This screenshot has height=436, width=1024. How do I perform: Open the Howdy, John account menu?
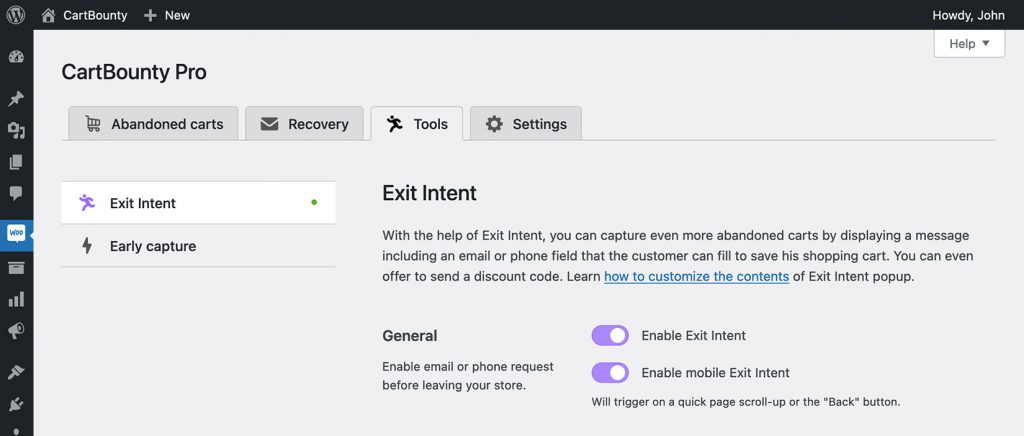(x=968, y=15)
